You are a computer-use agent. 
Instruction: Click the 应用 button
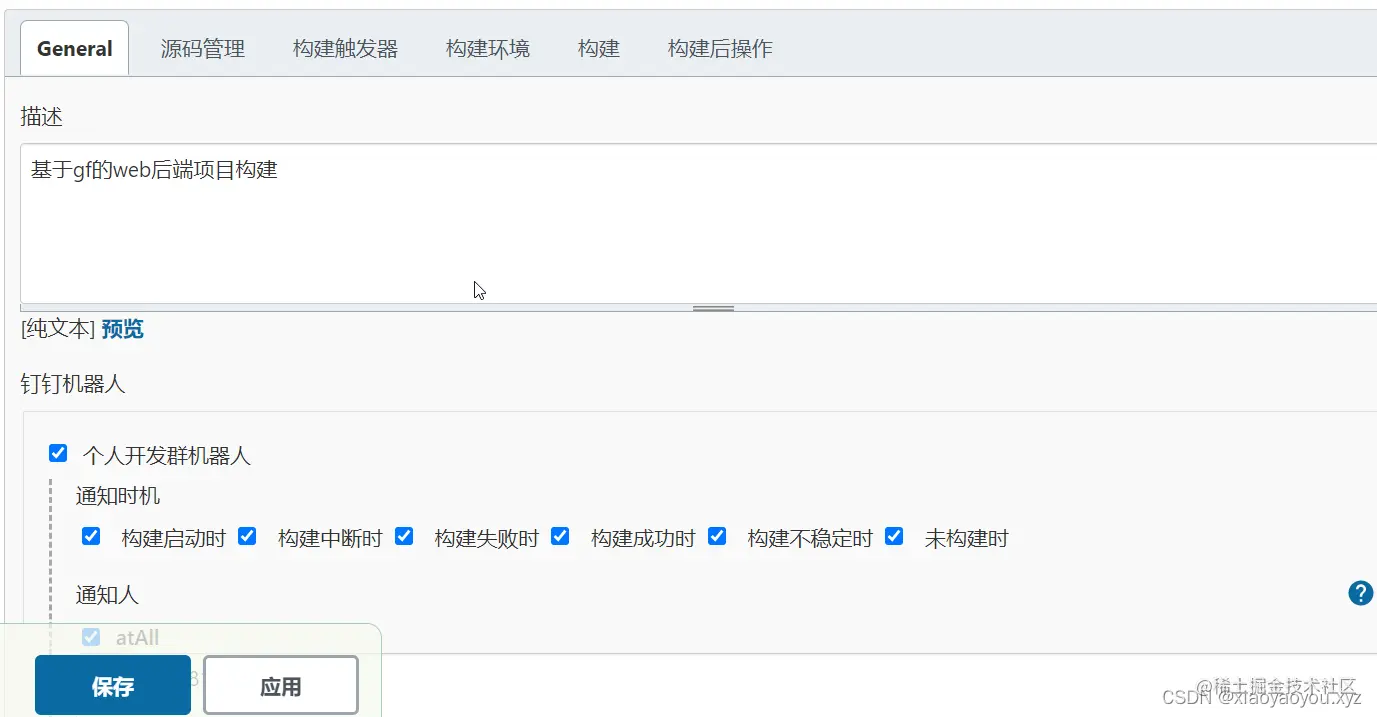(x=281, y=686)
